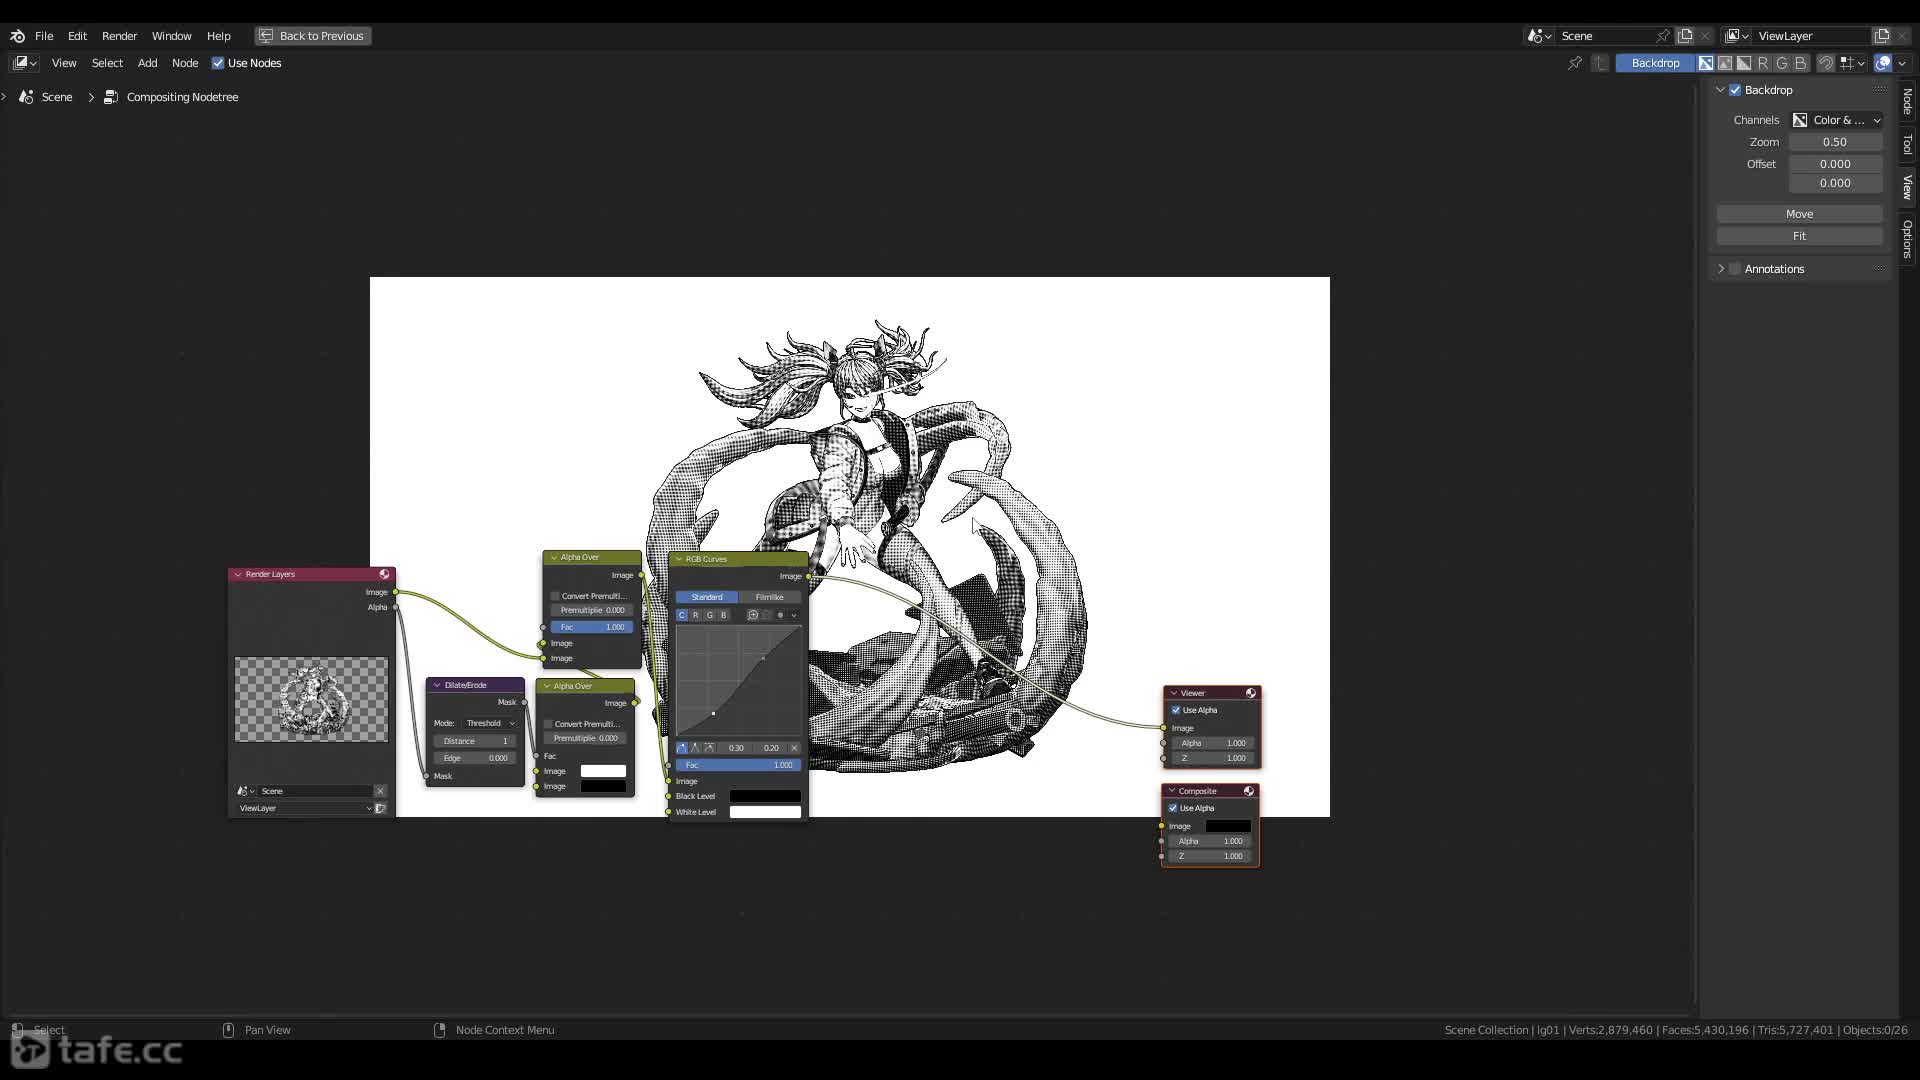Enable Convert Premultiplied on upper Alpha Over
The image size is (1920, 1080).
pyautogui.click(x=555, y=596)
